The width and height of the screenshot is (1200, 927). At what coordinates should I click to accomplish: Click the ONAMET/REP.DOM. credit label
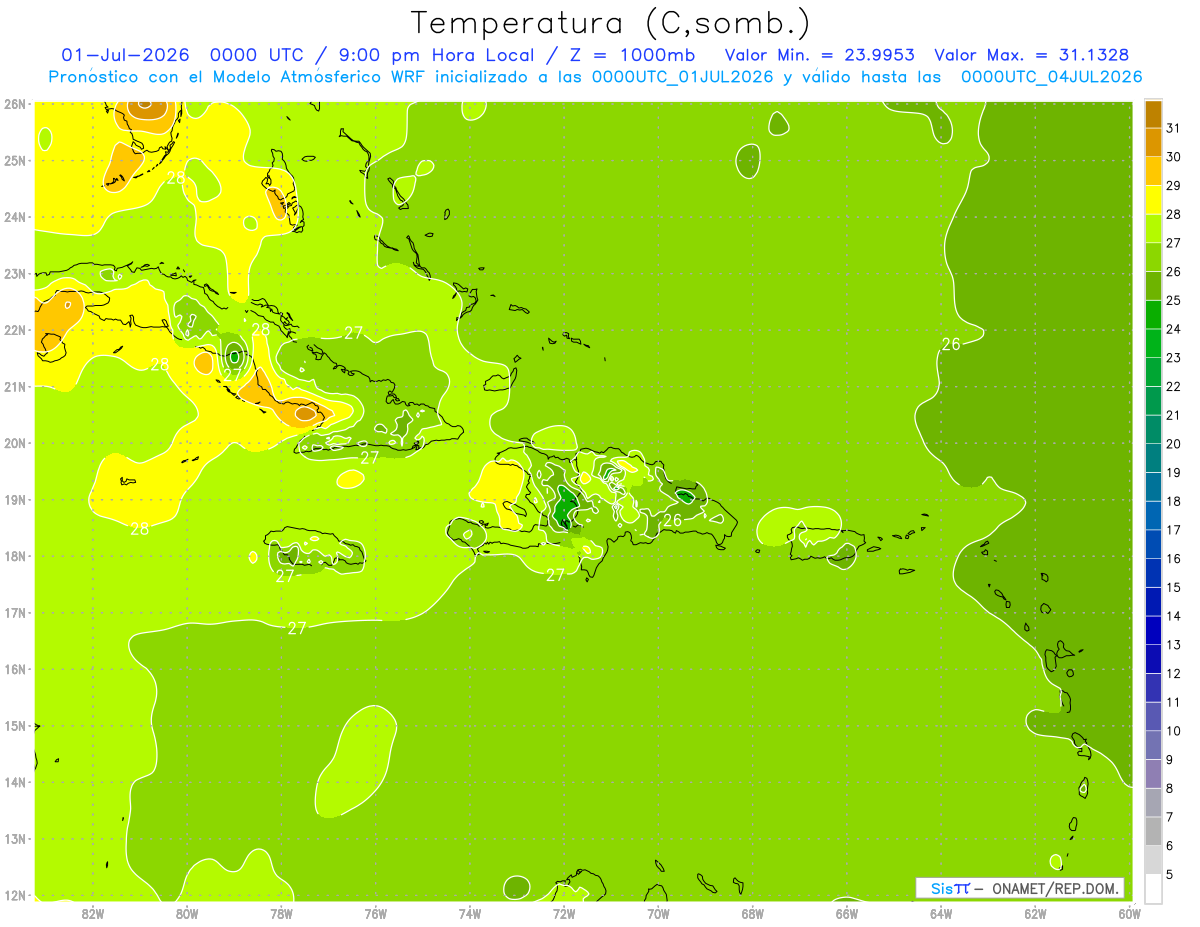(x=1056, y=888)
